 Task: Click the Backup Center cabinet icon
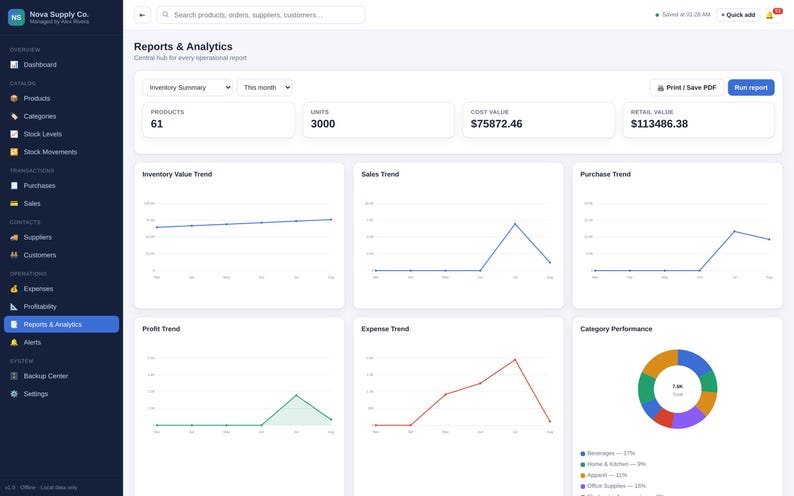tap(14, 376)
